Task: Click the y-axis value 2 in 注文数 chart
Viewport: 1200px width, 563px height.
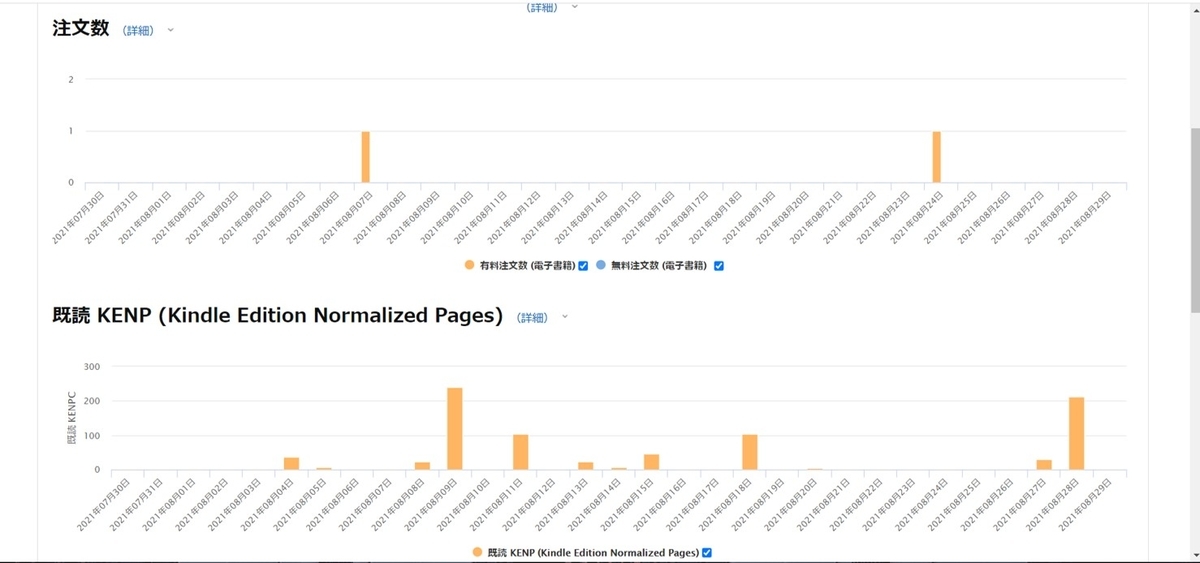Action: tap(71, 79)
